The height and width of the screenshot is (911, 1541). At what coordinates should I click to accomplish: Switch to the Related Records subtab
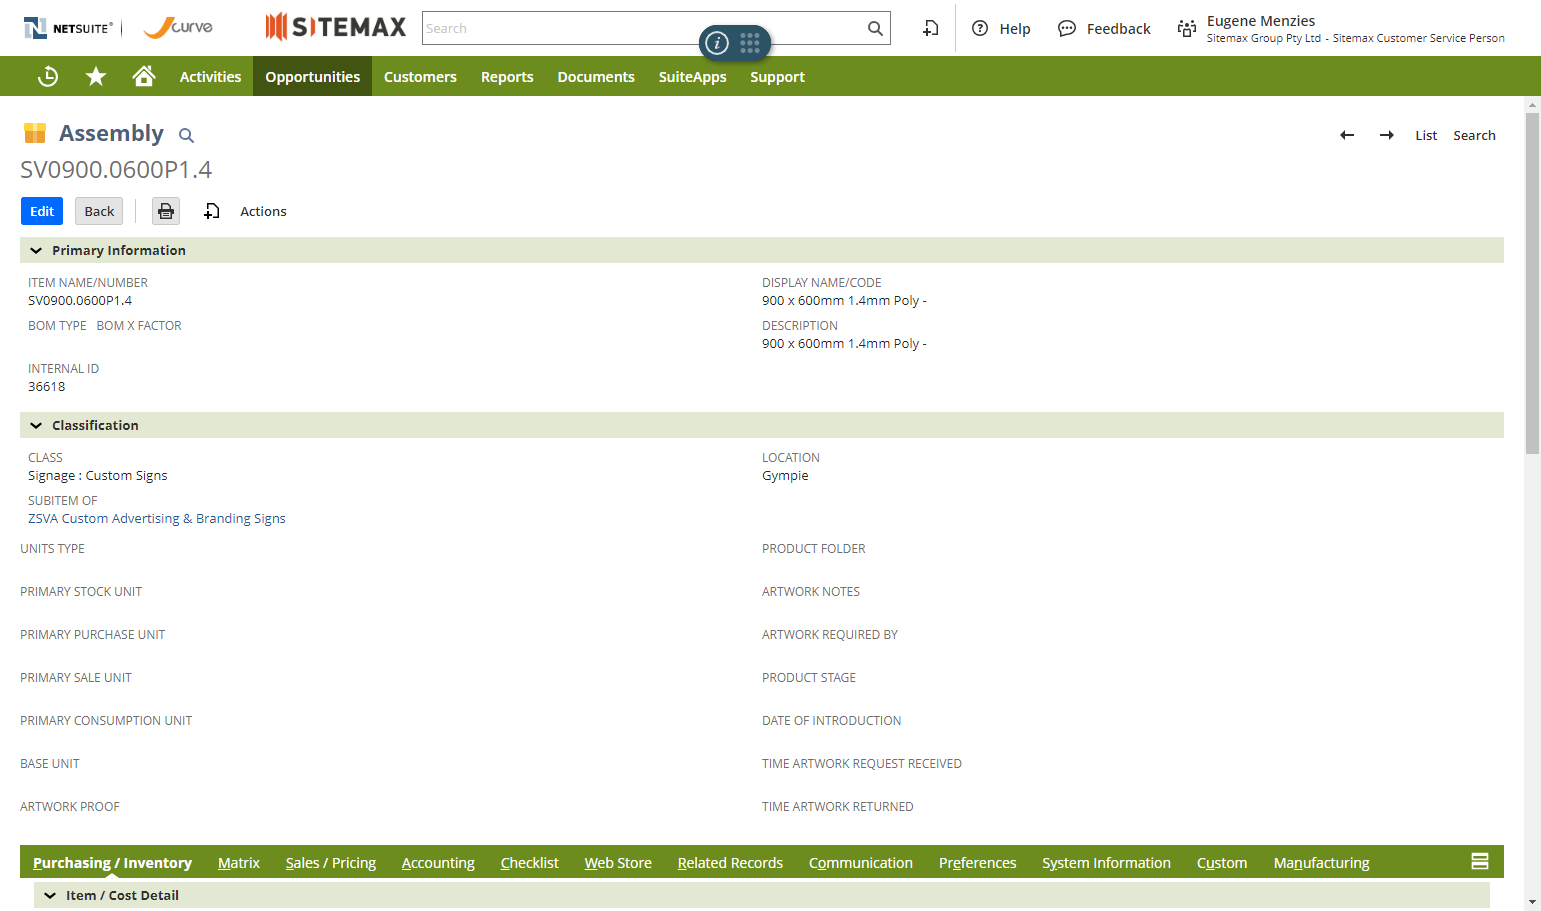[730, 862]
